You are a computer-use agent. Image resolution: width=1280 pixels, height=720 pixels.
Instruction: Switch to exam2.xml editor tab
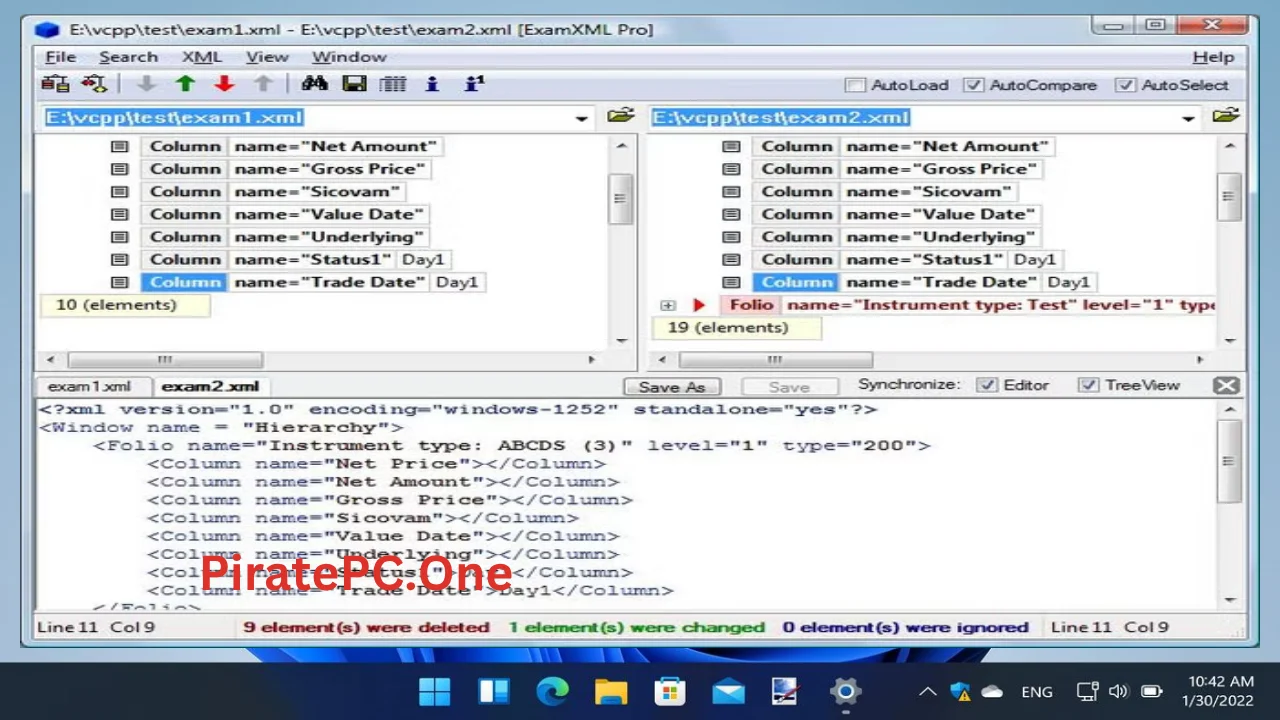[x=210, y=386]
